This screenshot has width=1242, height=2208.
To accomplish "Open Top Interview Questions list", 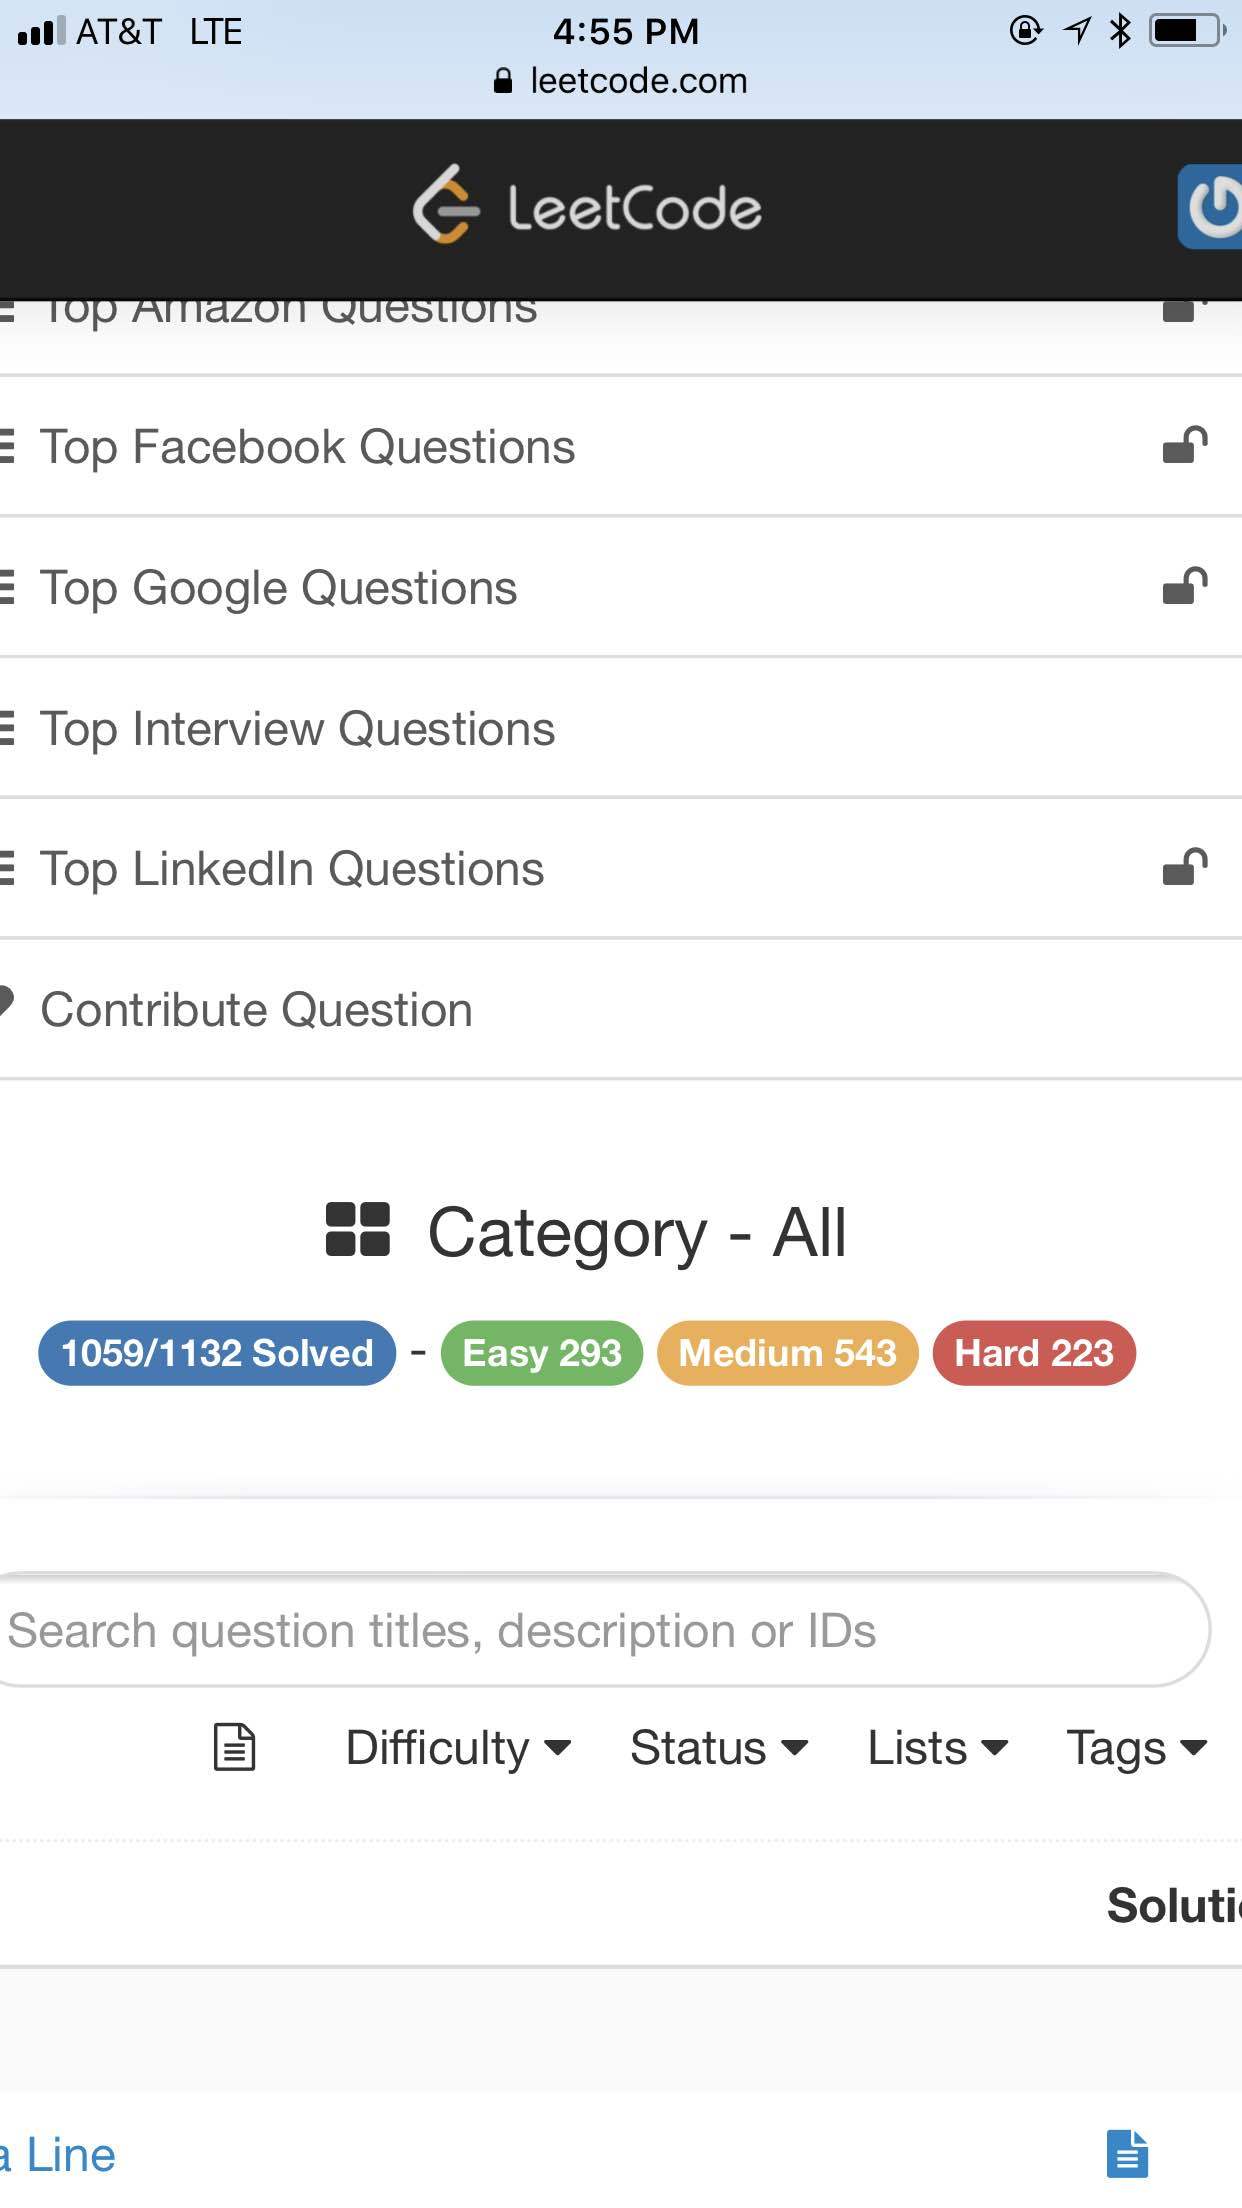I will 621,728.
